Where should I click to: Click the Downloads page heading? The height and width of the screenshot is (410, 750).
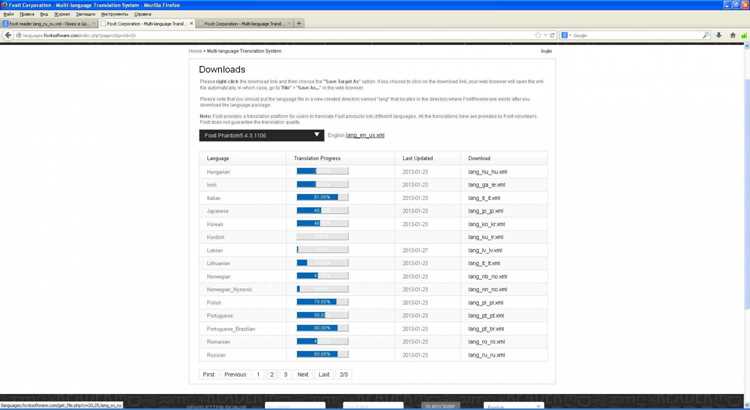tap(222, 69)
